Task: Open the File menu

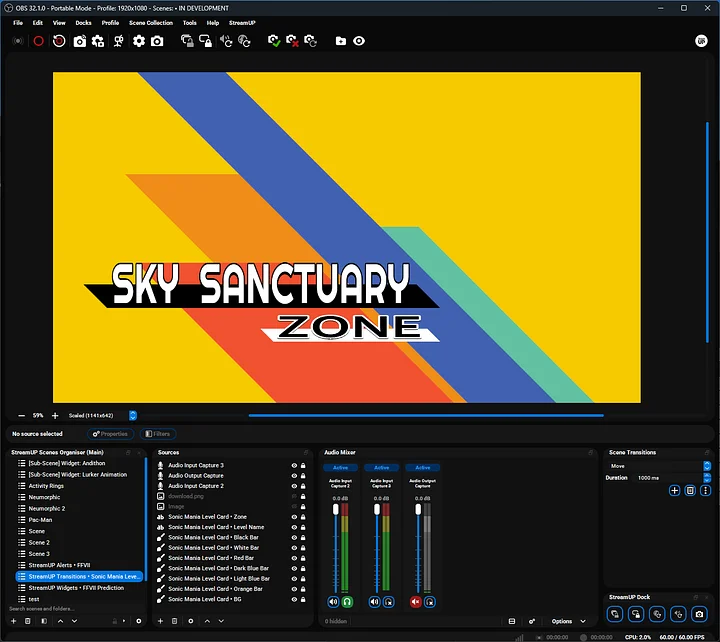Action: (18, 23)
